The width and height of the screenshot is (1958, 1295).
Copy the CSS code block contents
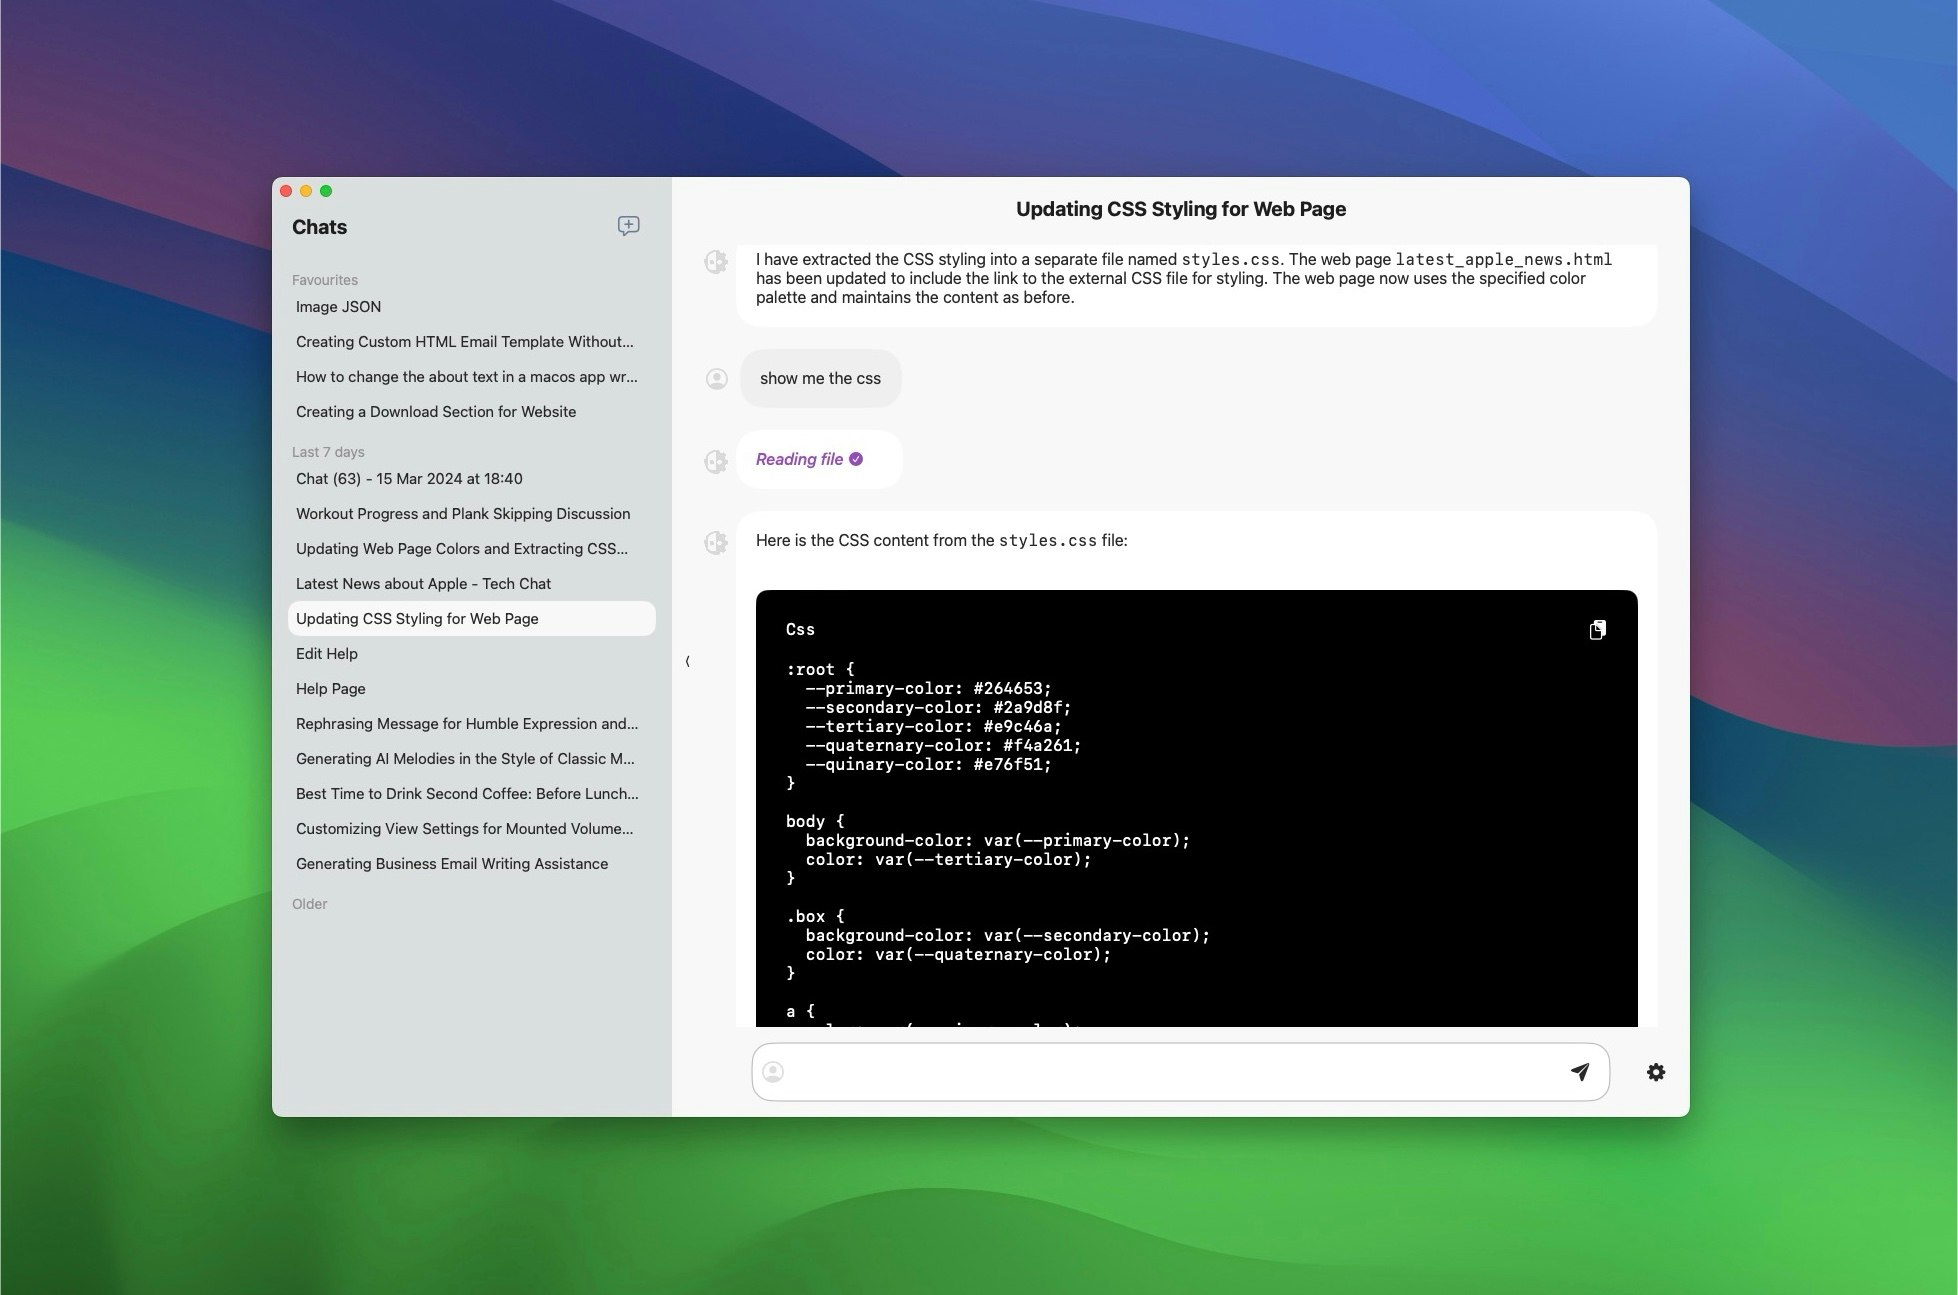pyautogui.click(x=1597, y=629)
